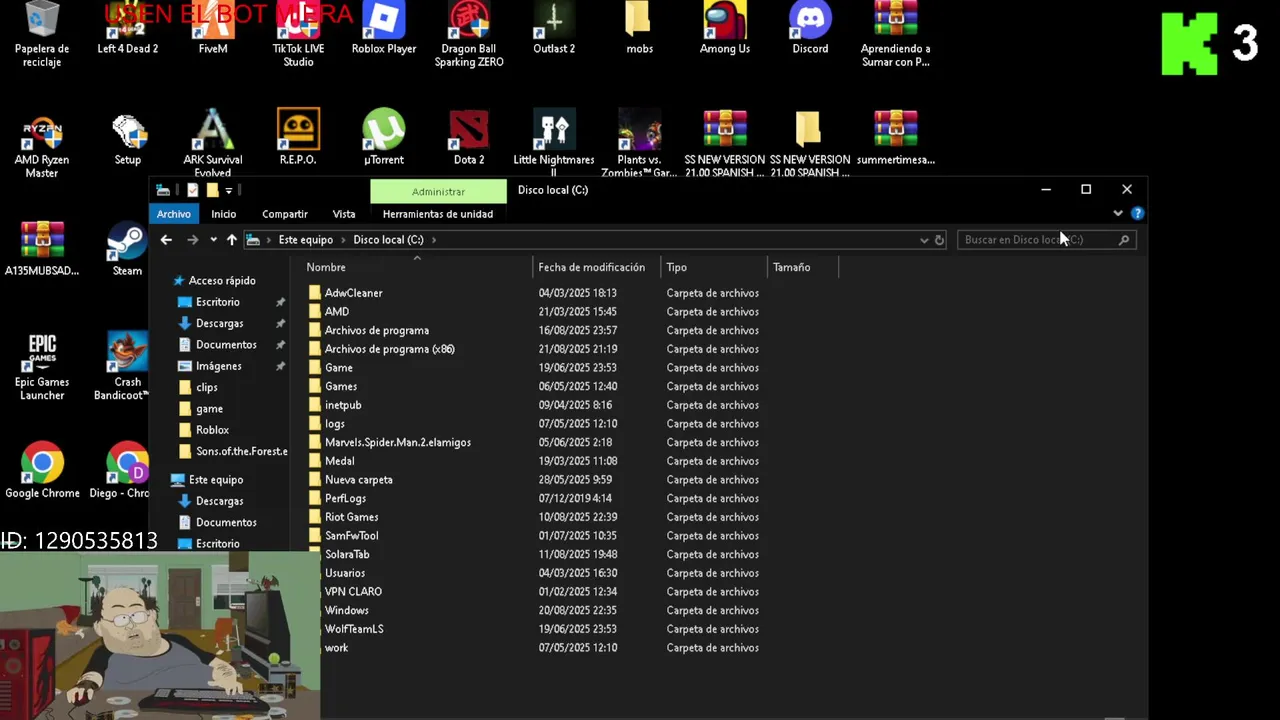Open the quick access toolbar customize dropdown
Image resolution: width=1280 pixels, height=720 pixels.
tap(228, 190)
